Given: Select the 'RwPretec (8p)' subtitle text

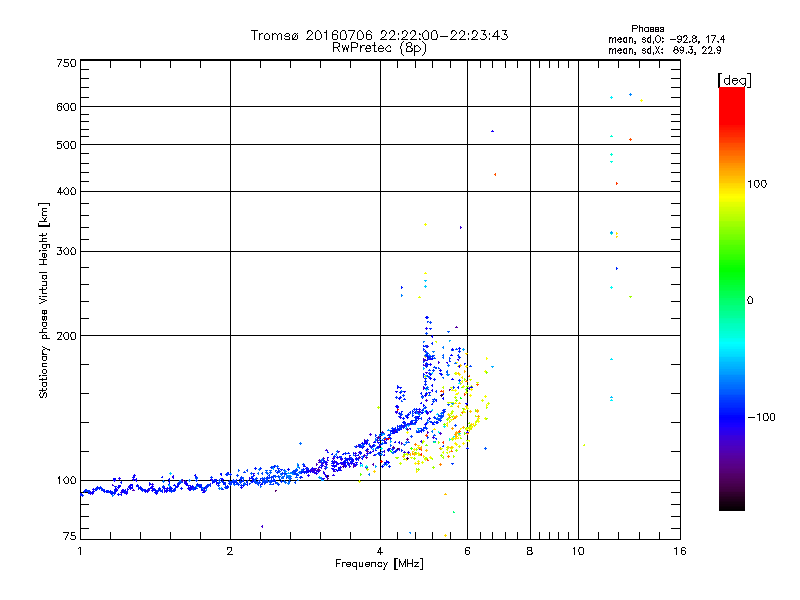Looking at the screenshot, I should [379, 48].
